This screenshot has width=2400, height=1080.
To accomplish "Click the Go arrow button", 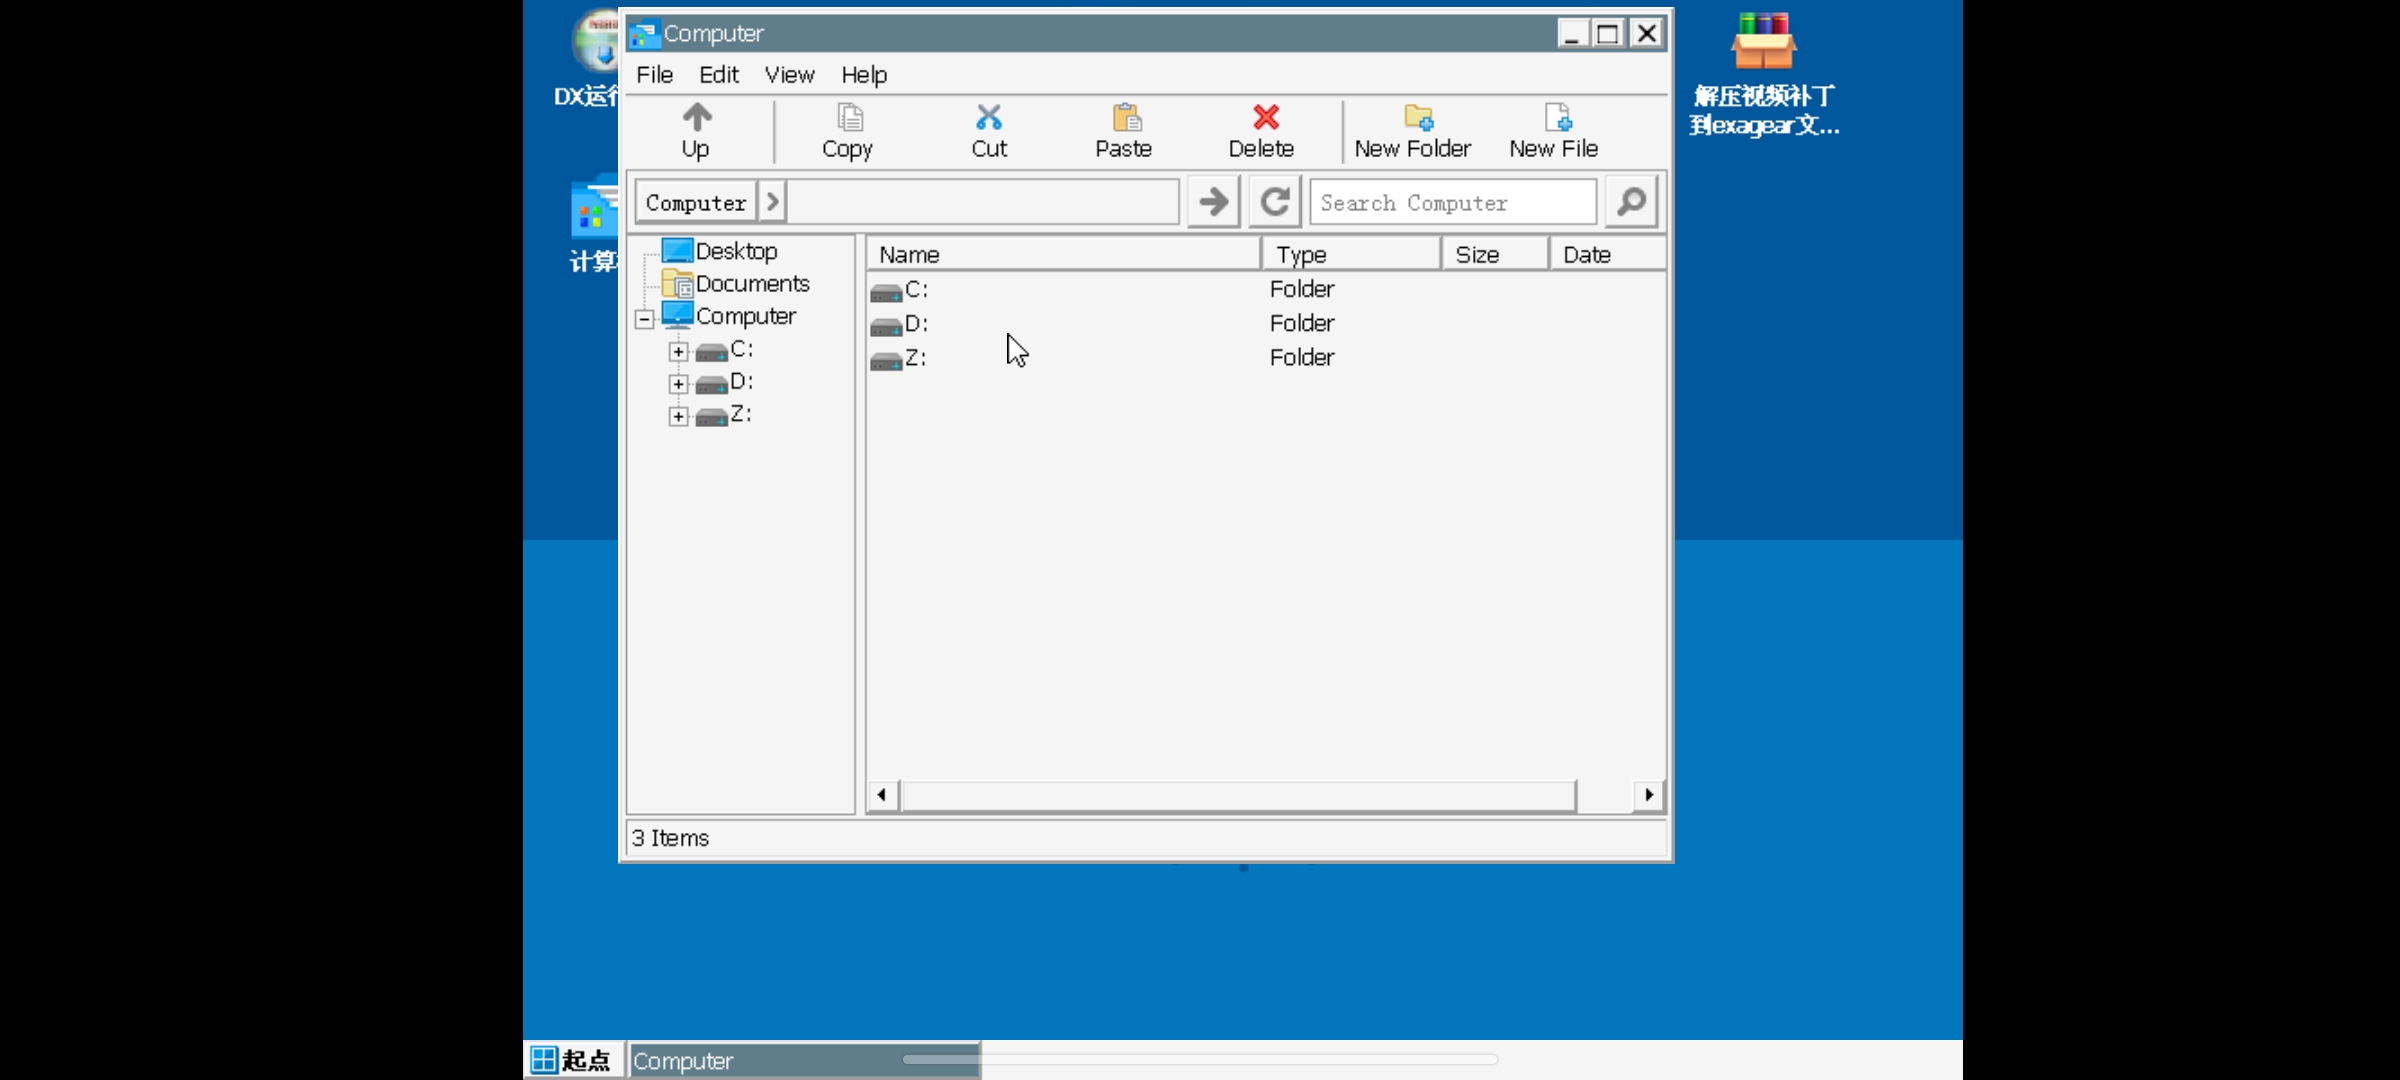I will tap(1214, 202).
